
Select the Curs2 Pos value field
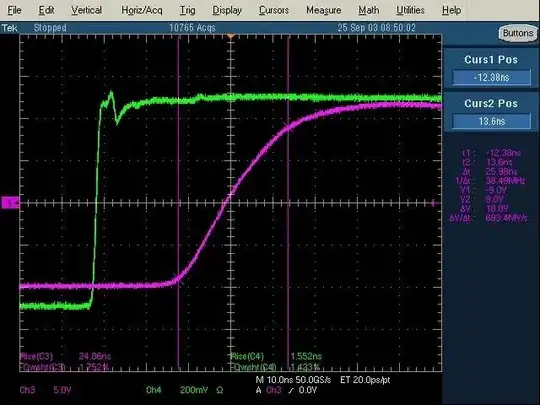tap(491, 121)
